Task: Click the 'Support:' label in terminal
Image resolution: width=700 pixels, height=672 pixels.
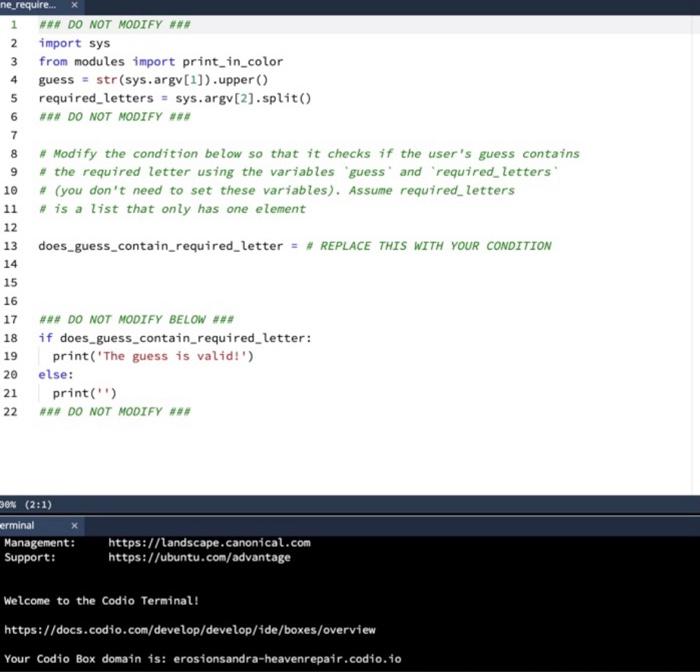Action: pos(30,557)
